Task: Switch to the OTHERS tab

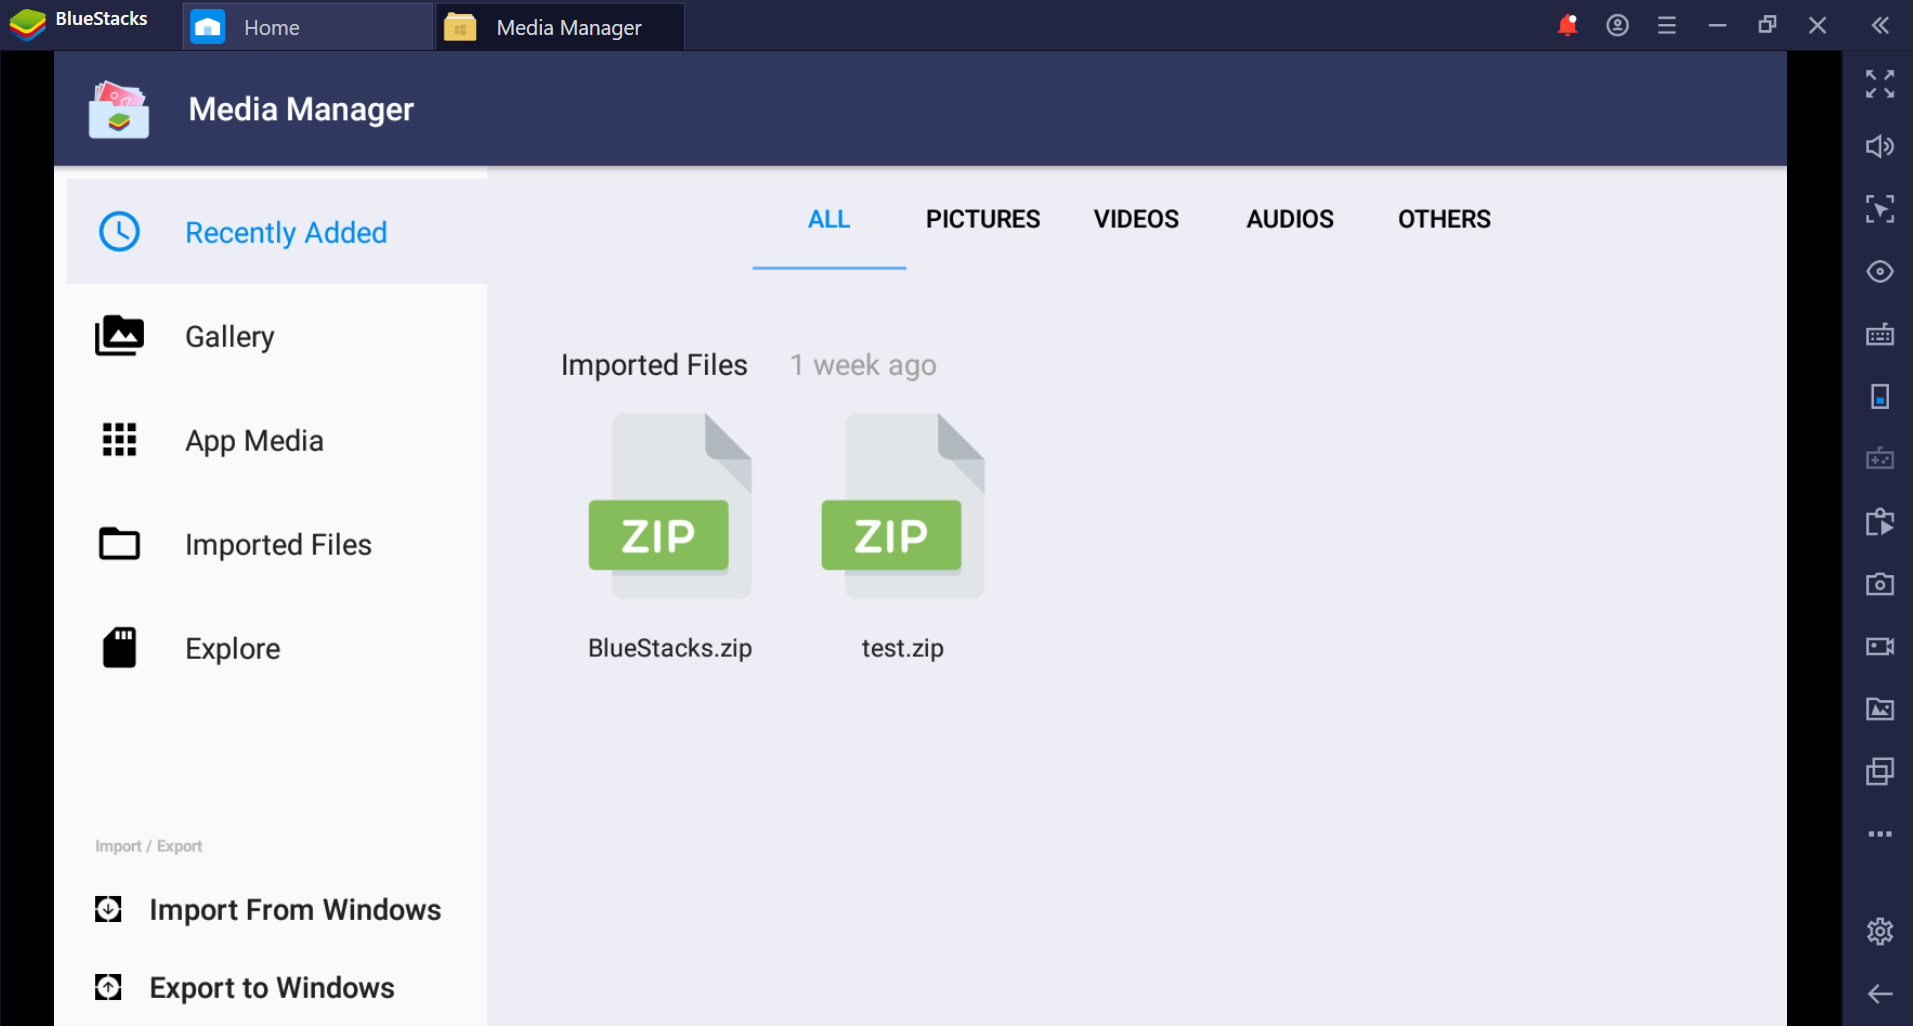Action: click(1444, 219)
